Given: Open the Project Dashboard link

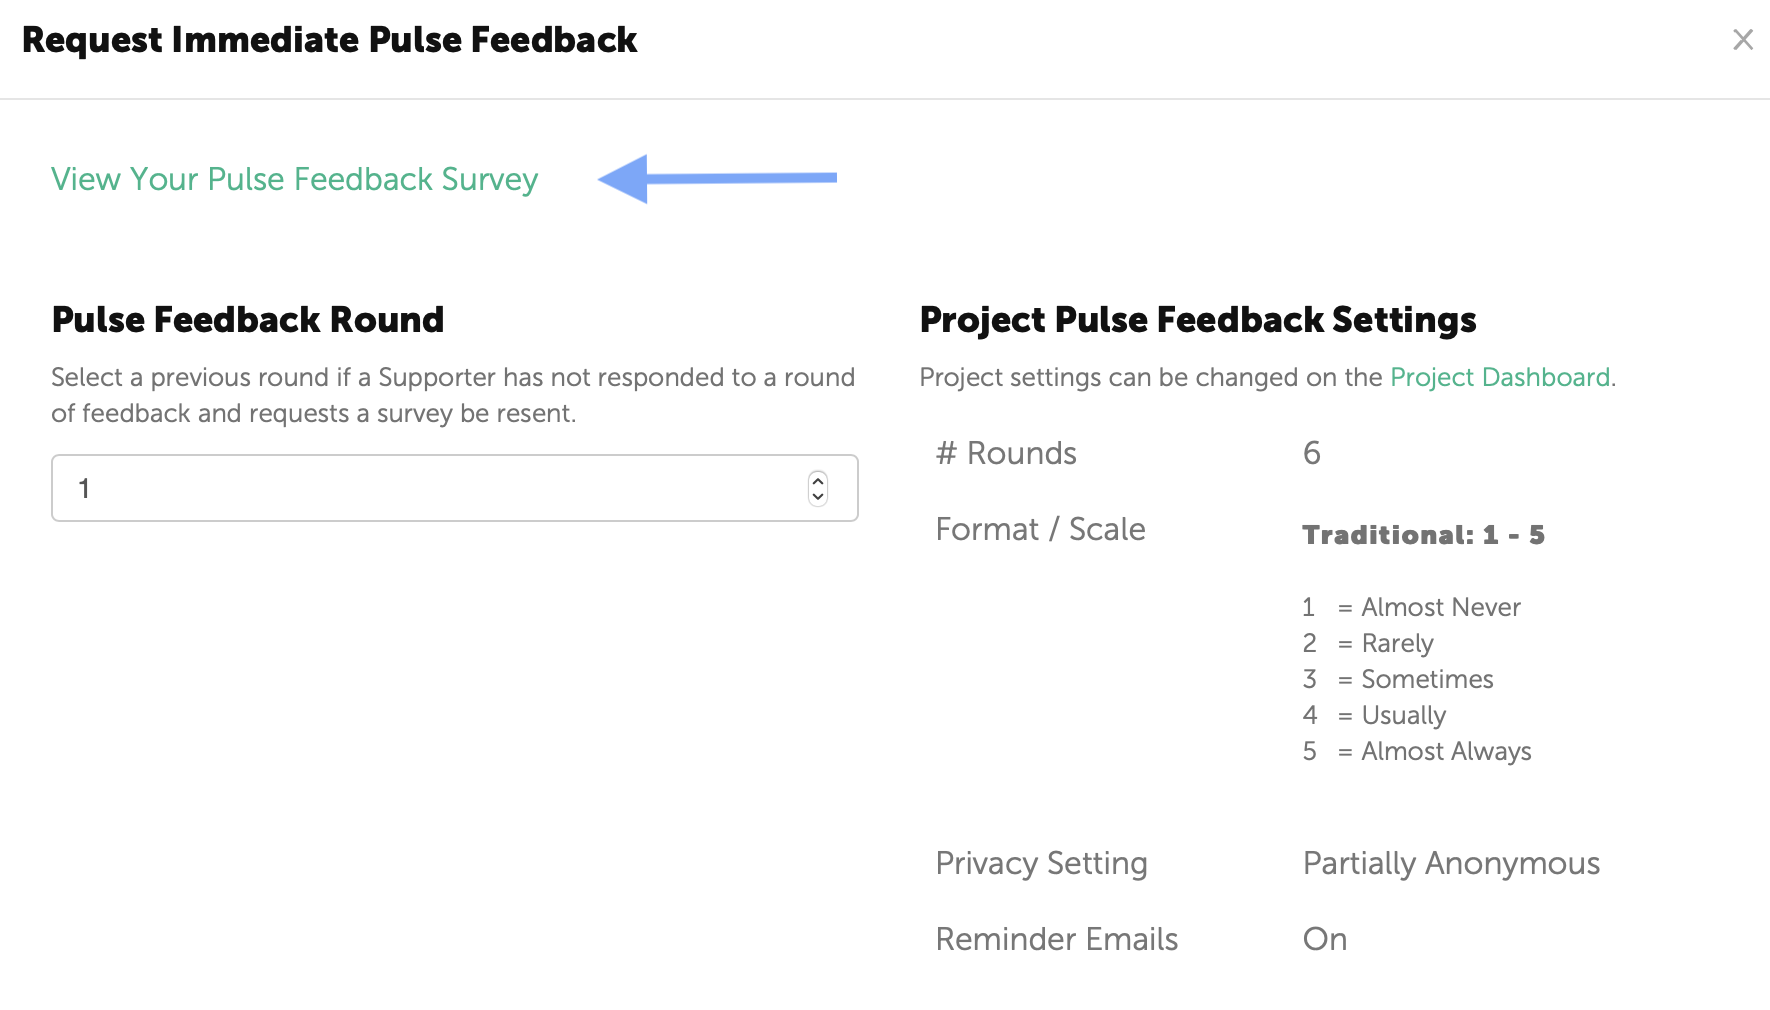Looking at the screenshot, I should 1499,377.
